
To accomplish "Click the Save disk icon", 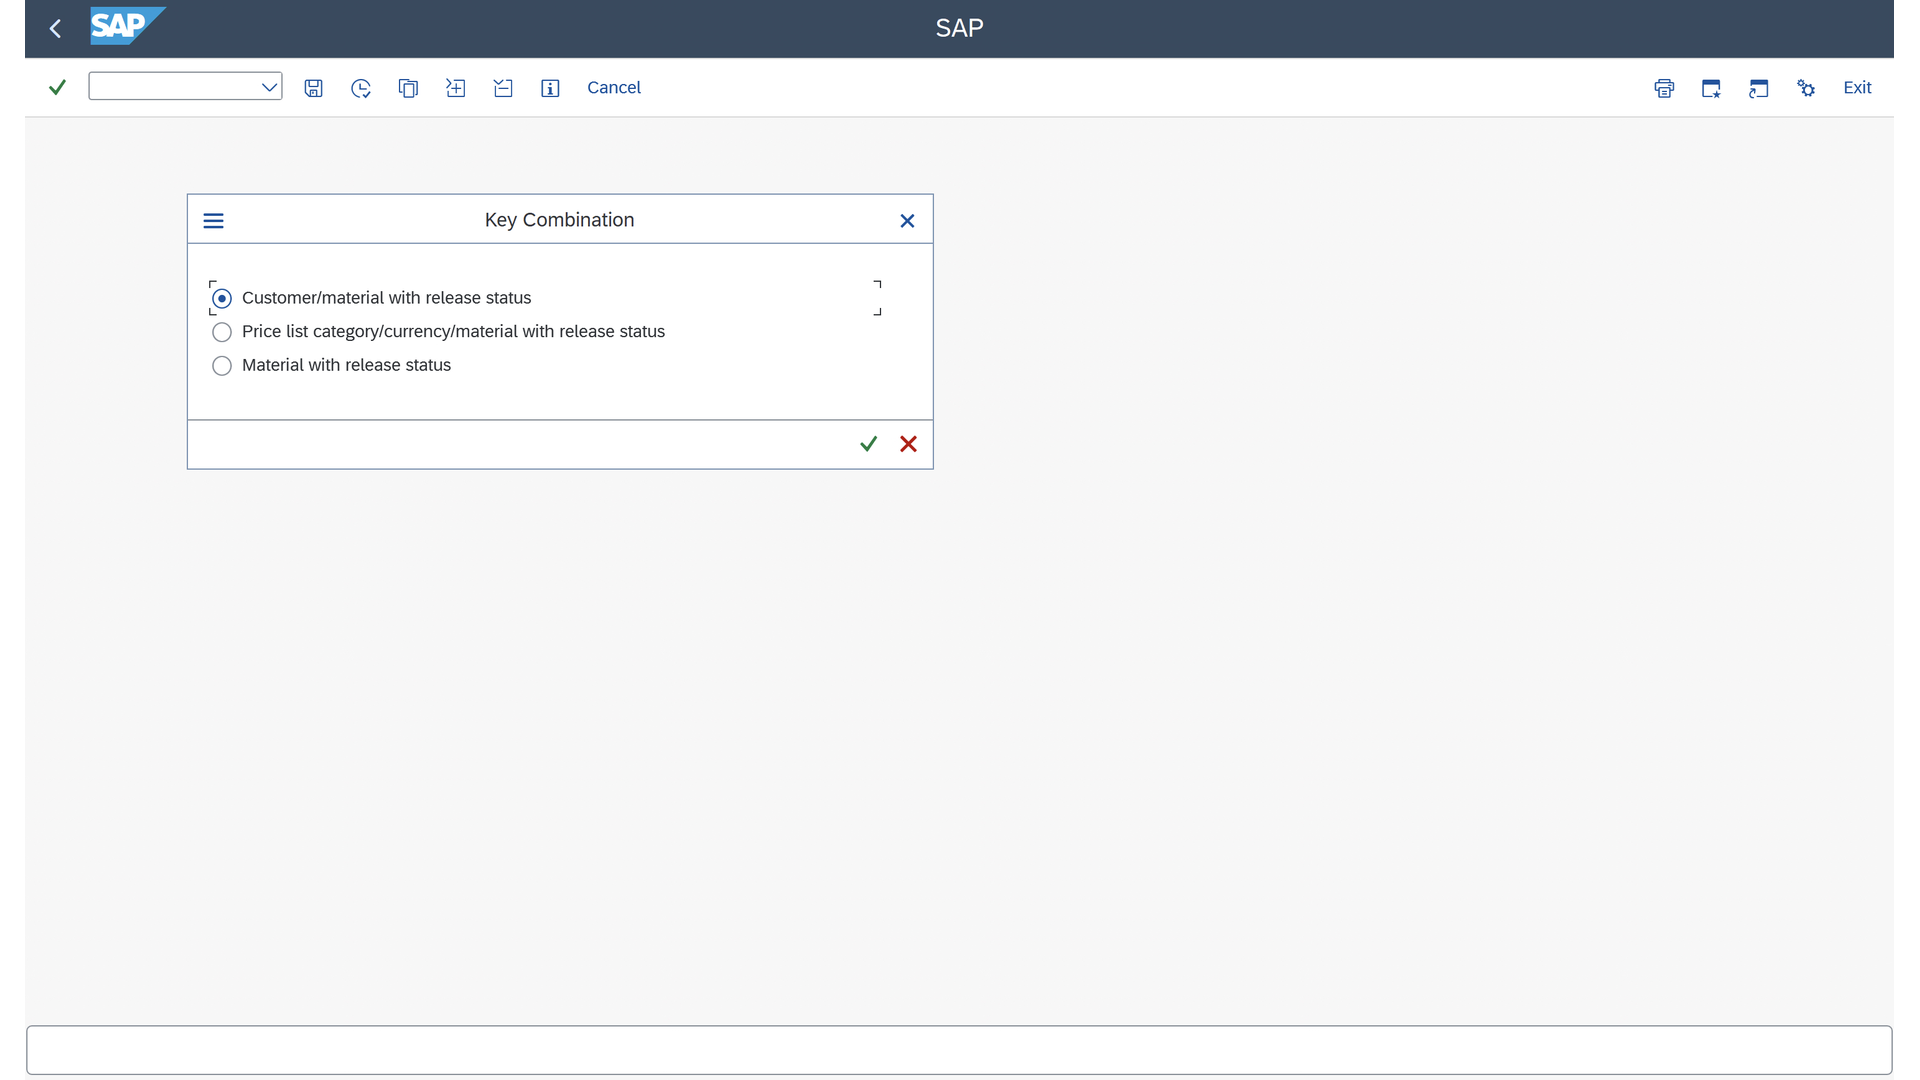I will [x=314, y=88].
